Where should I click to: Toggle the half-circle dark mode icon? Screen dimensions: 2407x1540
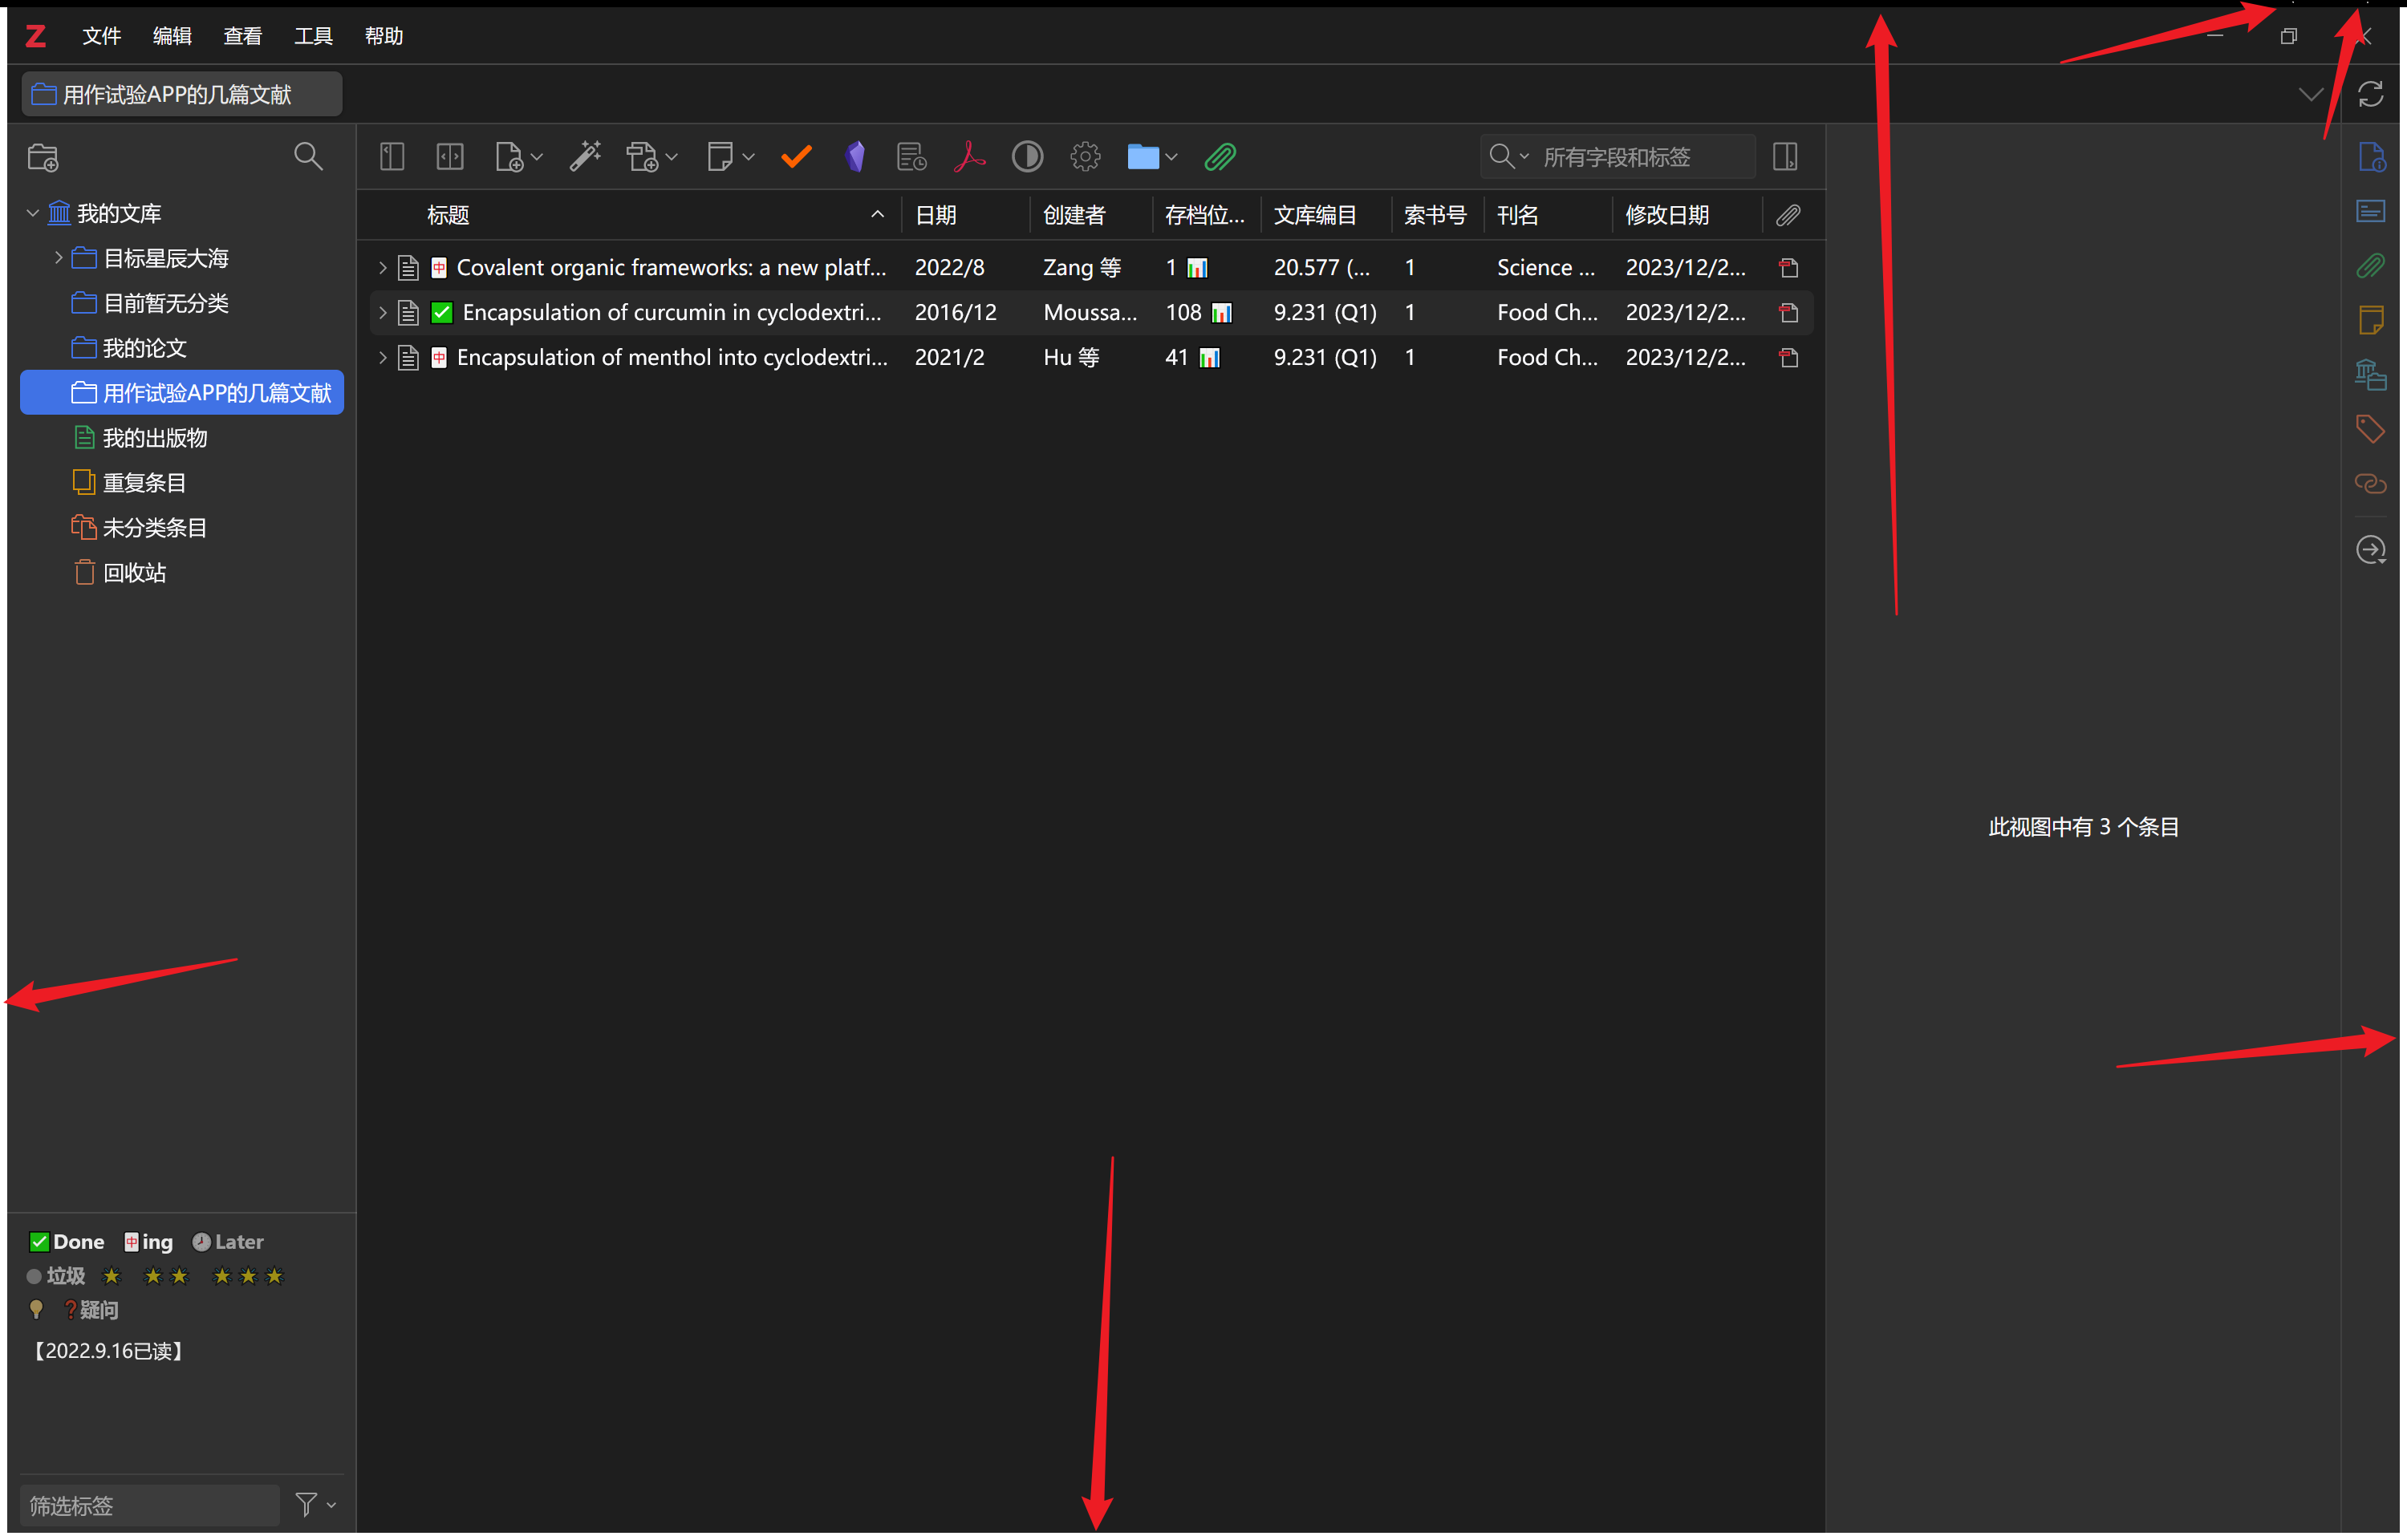(x=1027, y=157)
